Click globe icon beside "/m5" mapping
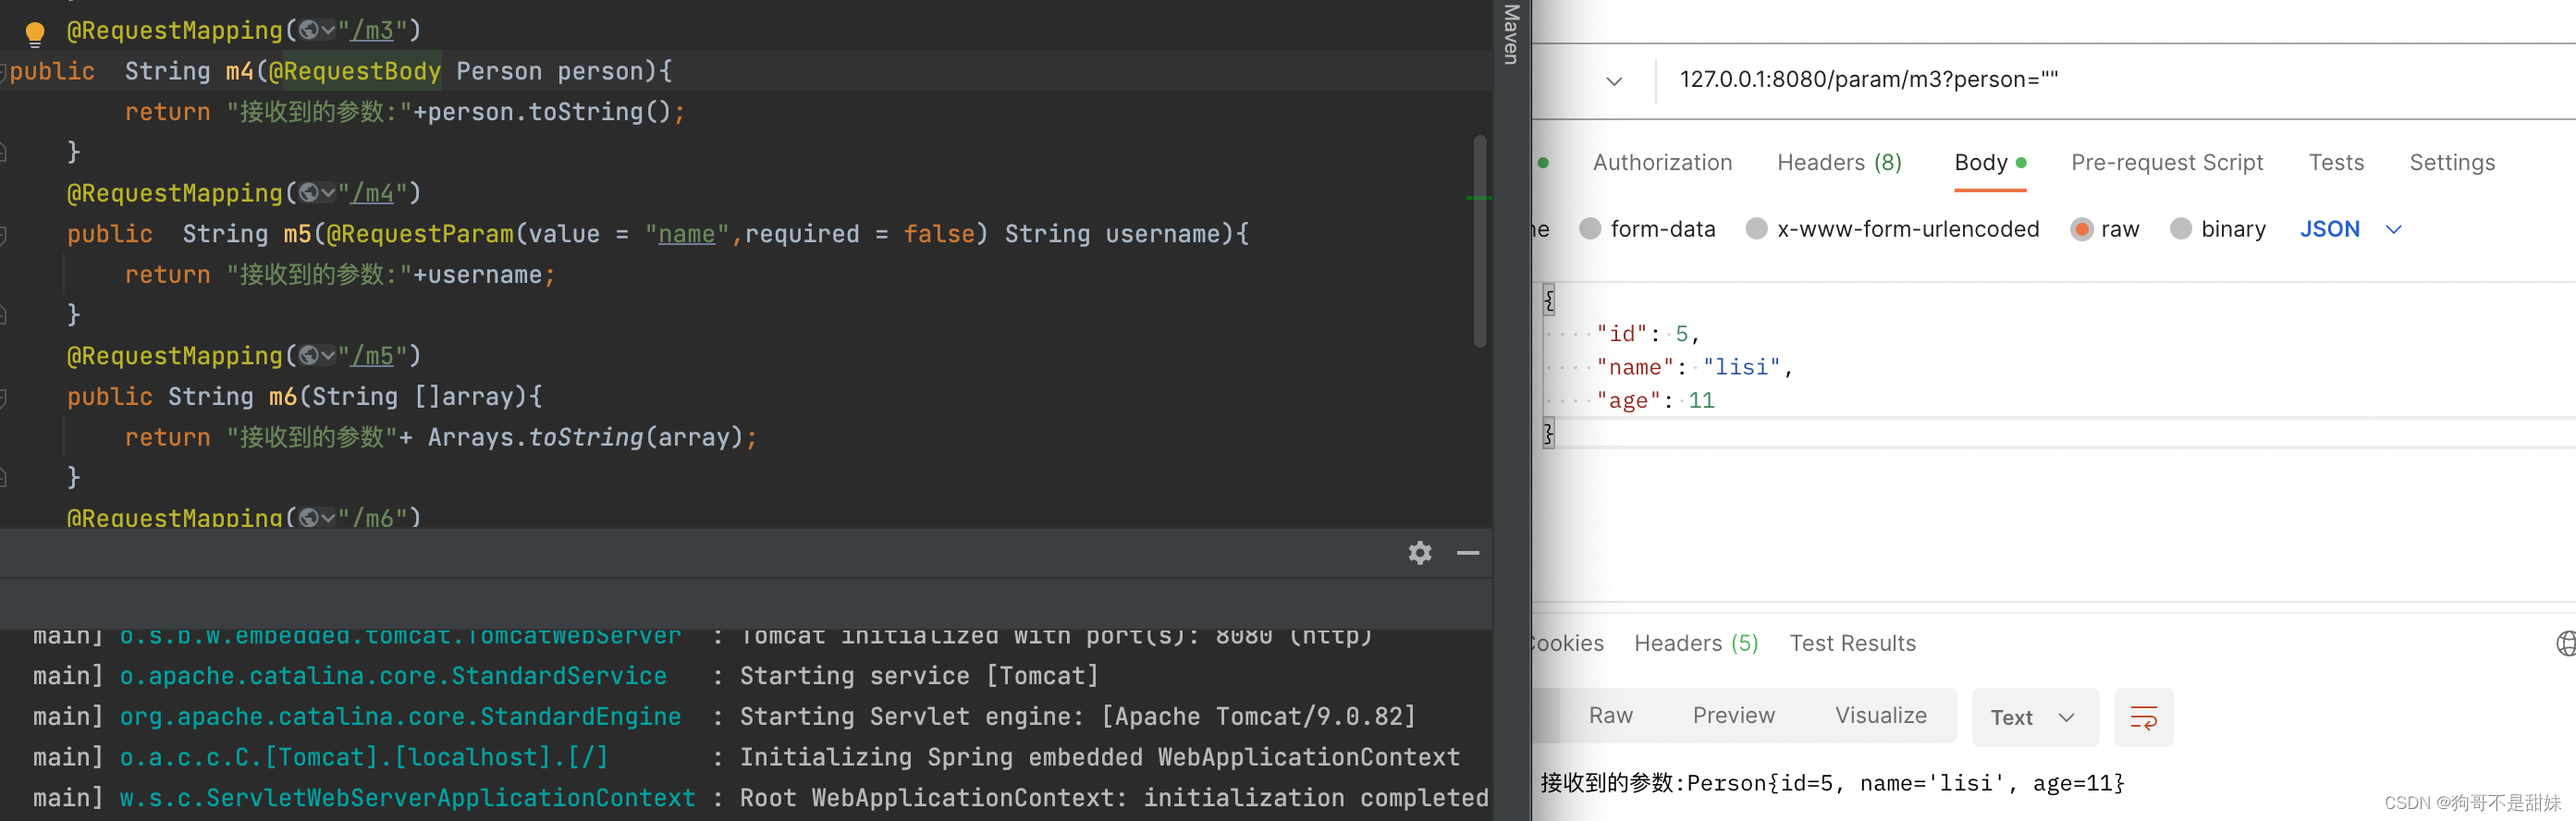This screenshot has height=821, width=2576. tap(309, 356)
